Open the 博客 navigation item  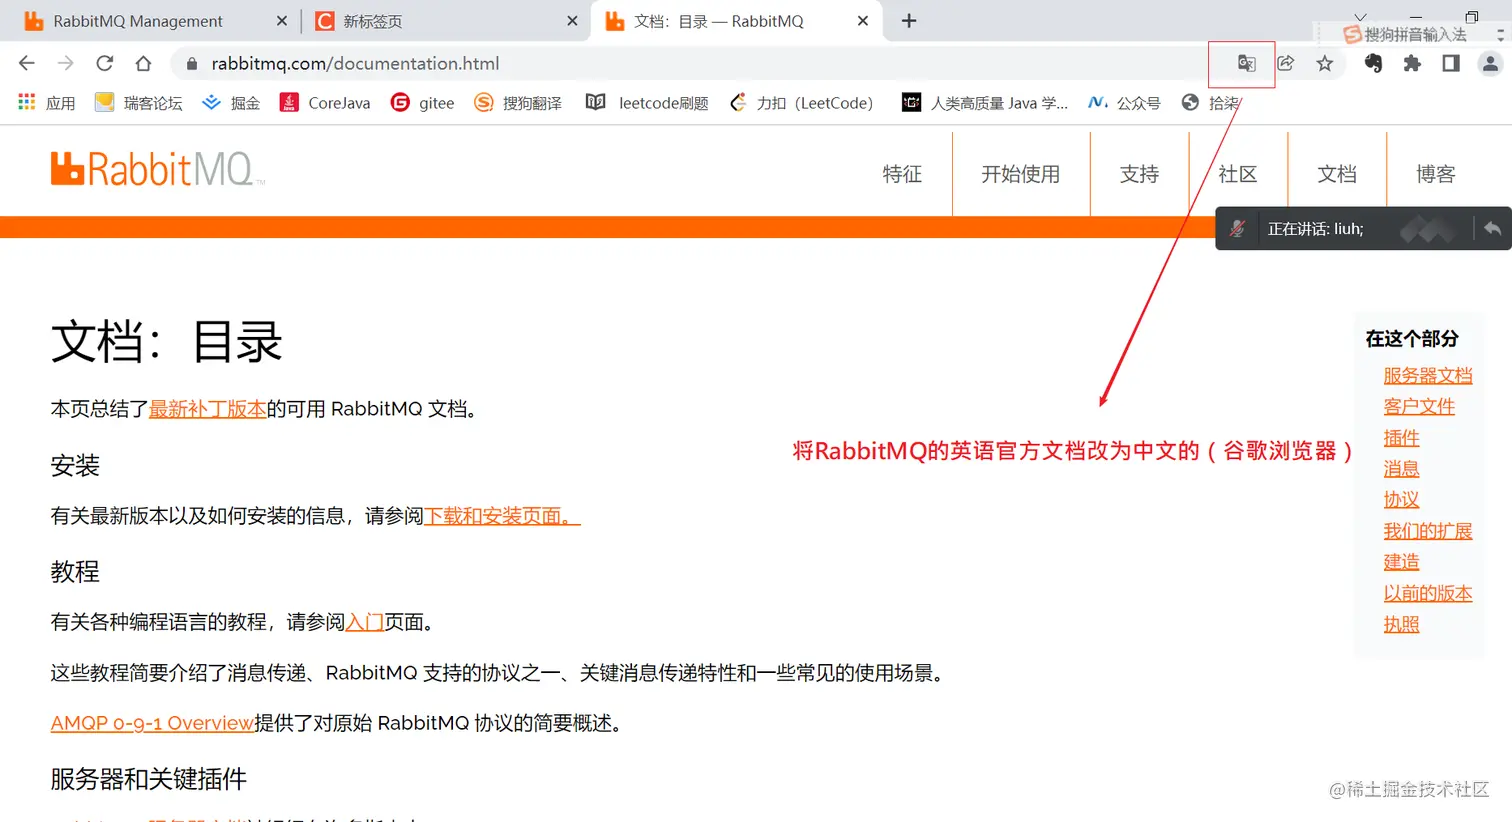pos(1436,174)
